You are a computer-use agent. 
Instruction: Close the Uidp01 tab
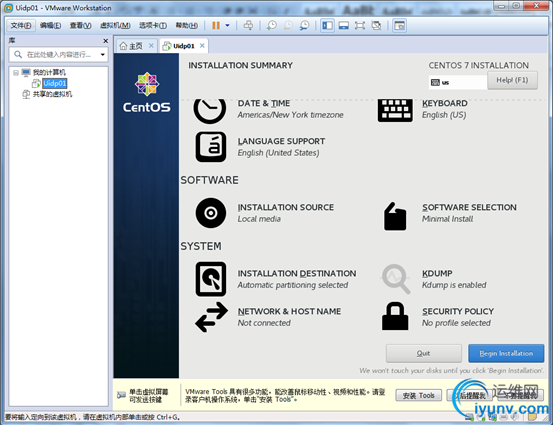[x=202, y=46]
